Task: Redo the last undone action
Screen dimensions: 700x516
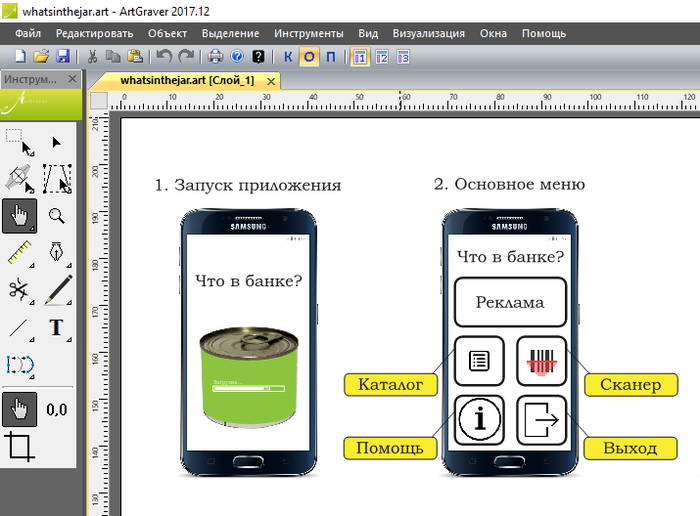Action: coord(186,57)
